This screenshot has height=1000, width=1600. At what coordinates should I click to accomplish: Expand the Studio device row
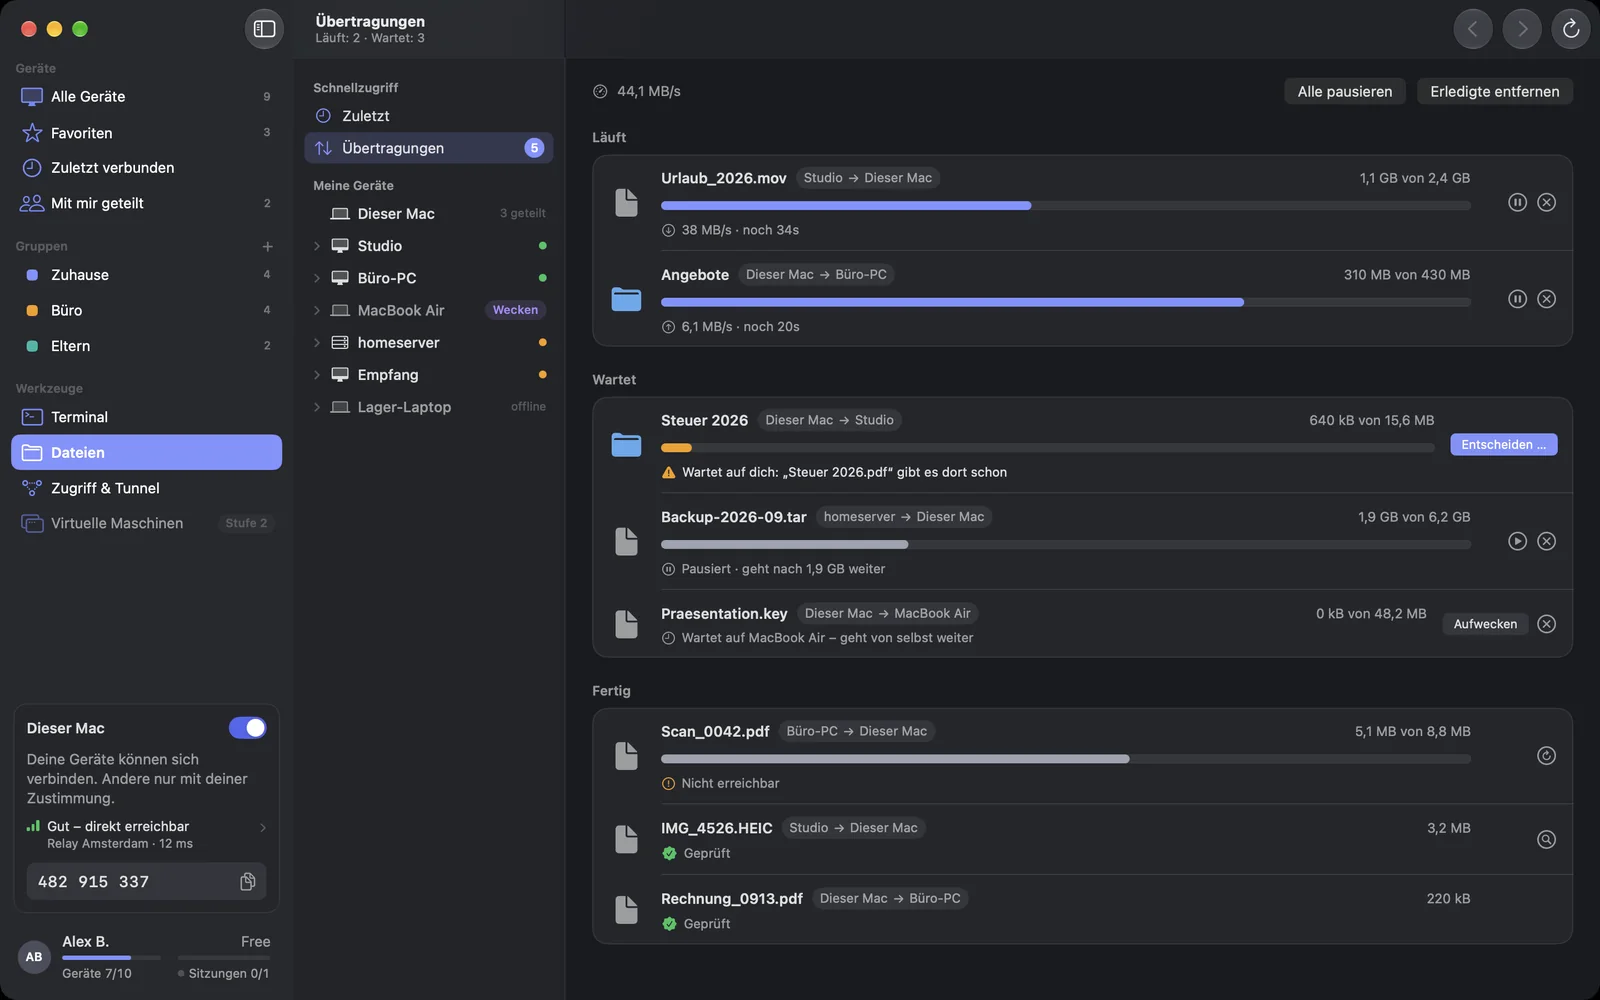tap(316, 246)
